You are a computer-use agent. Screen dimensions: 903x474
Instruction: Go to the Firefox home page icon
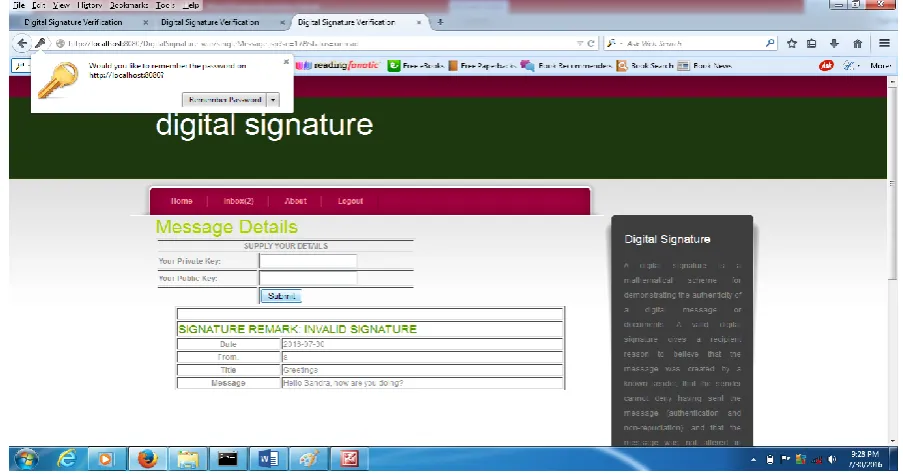pos(858,43)
